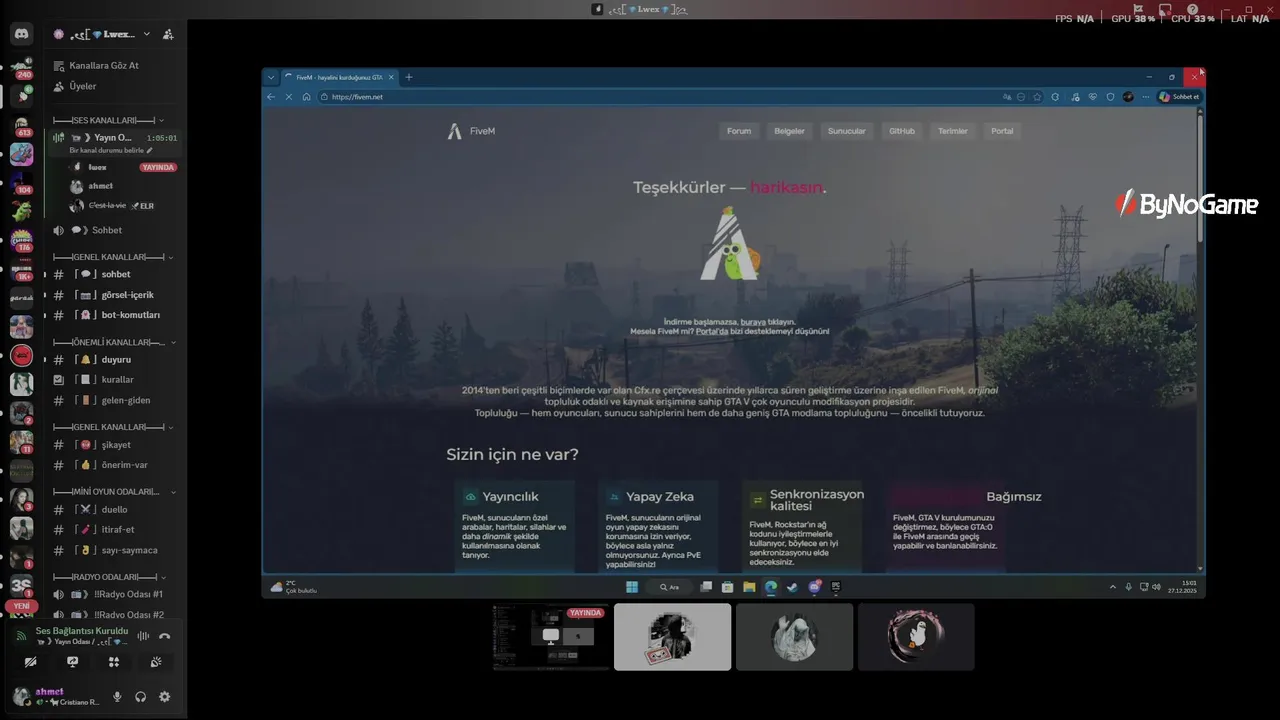Open the kurallar channel

coord(114,380)
